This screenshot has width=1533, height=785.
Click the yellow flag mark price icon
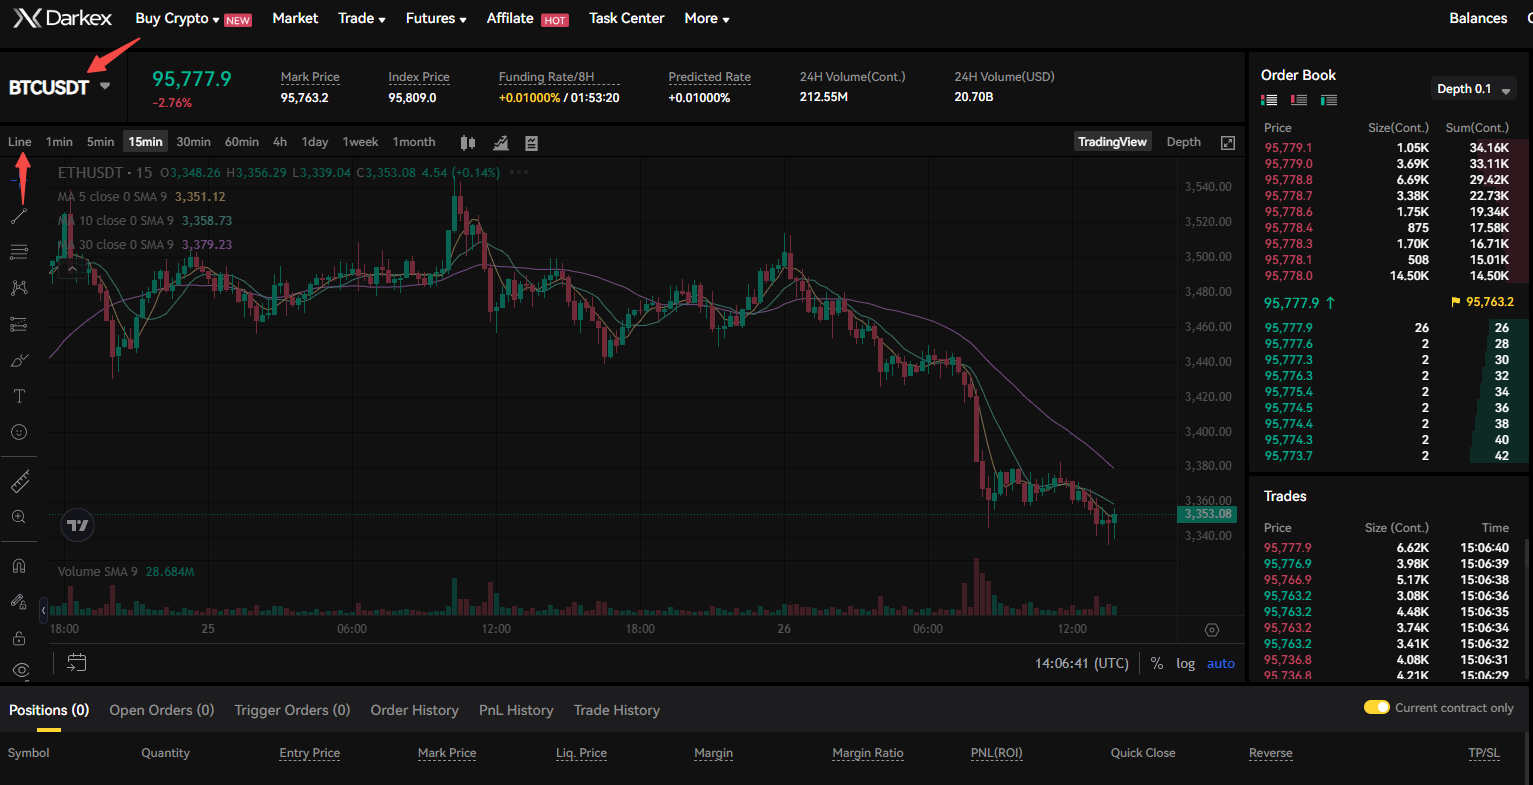click(1456, 302)
